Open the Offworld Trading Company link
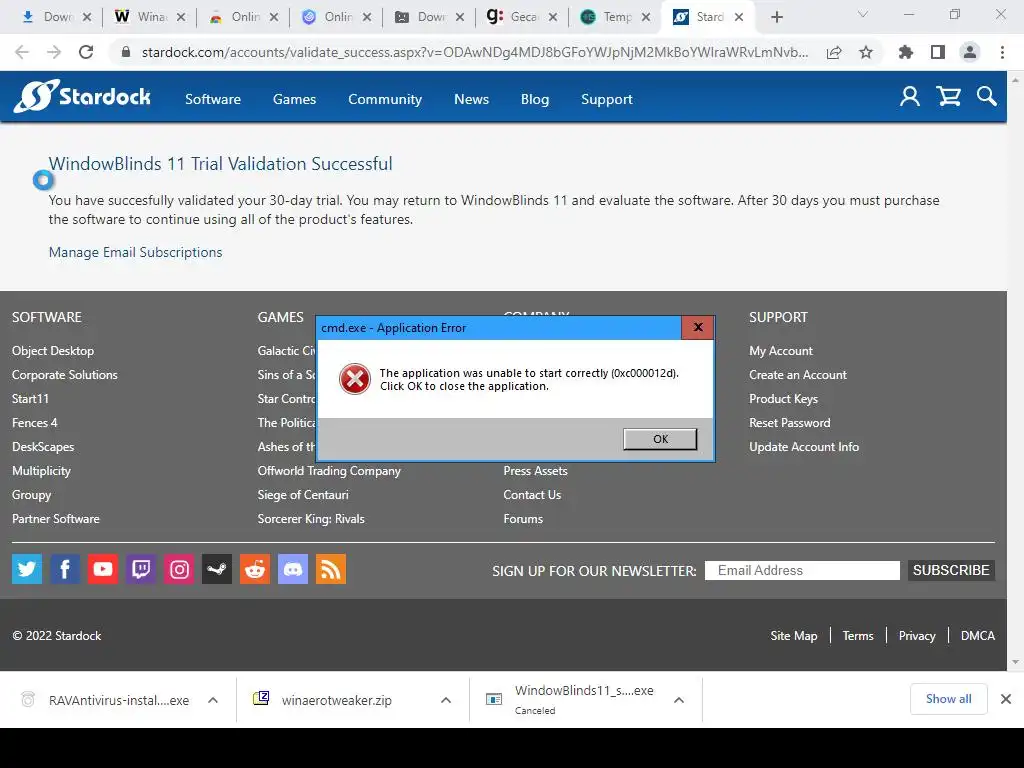Viewport: 1024px width, 768px height. click(329, 470)
